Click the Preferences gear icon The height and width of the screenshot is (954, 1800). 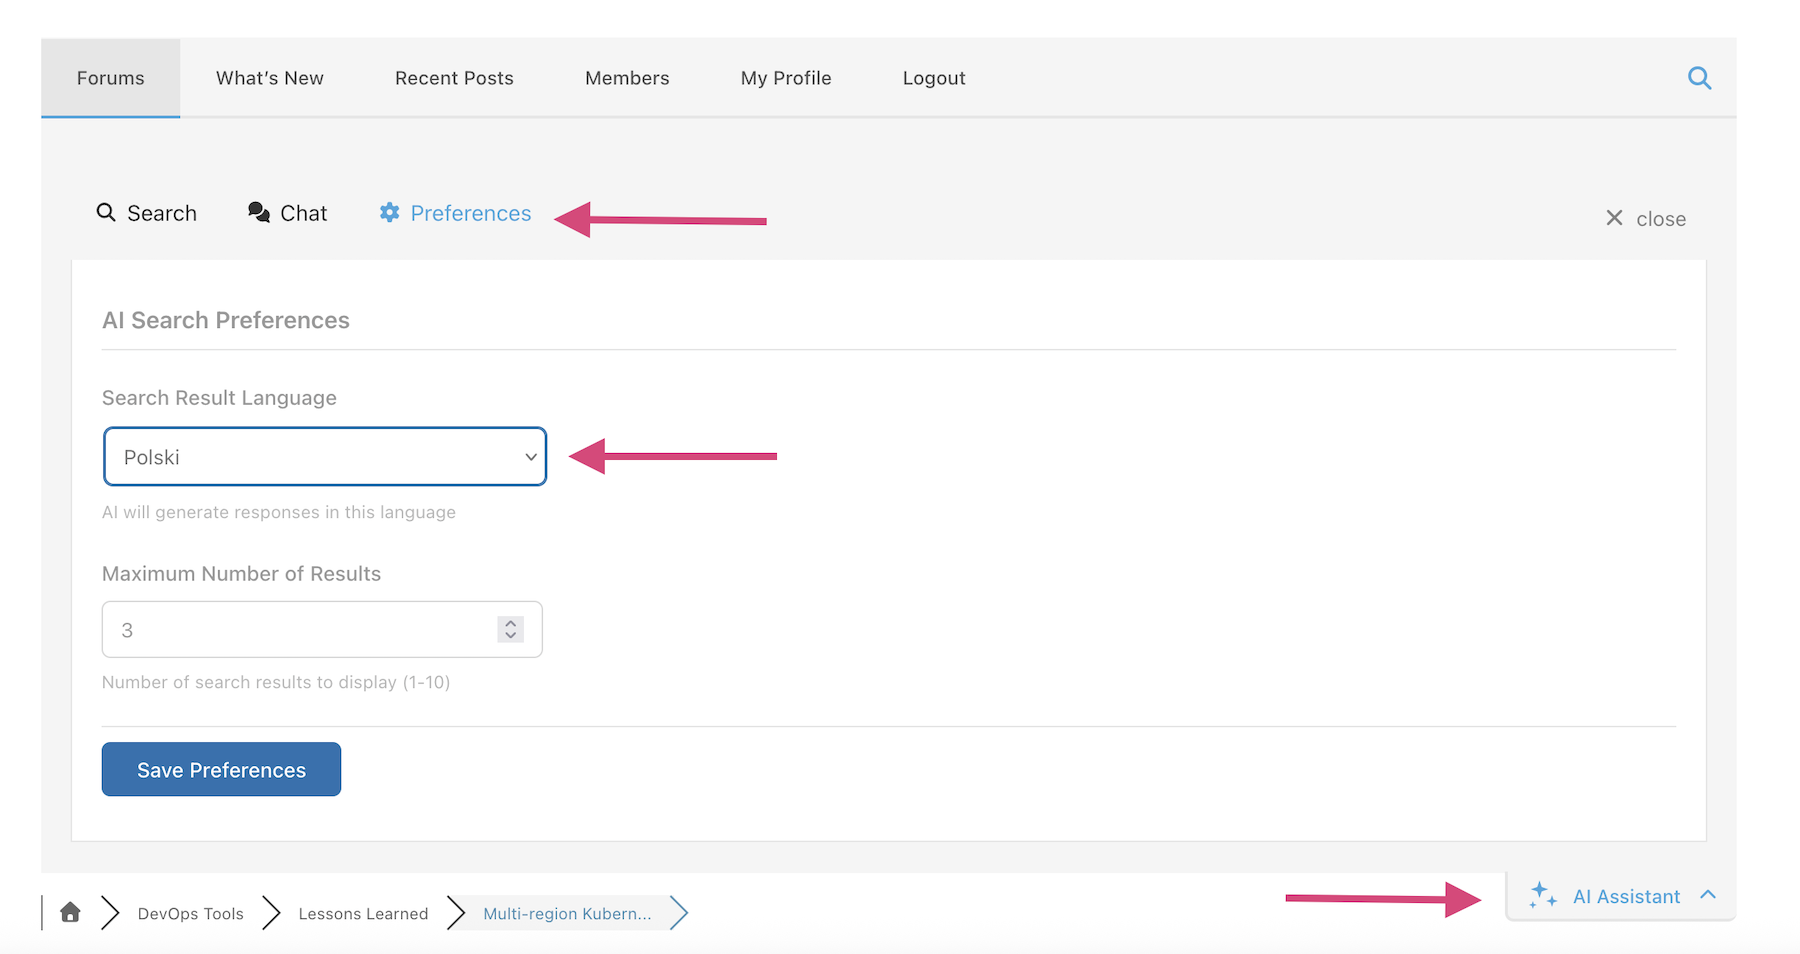pos(389,213)
